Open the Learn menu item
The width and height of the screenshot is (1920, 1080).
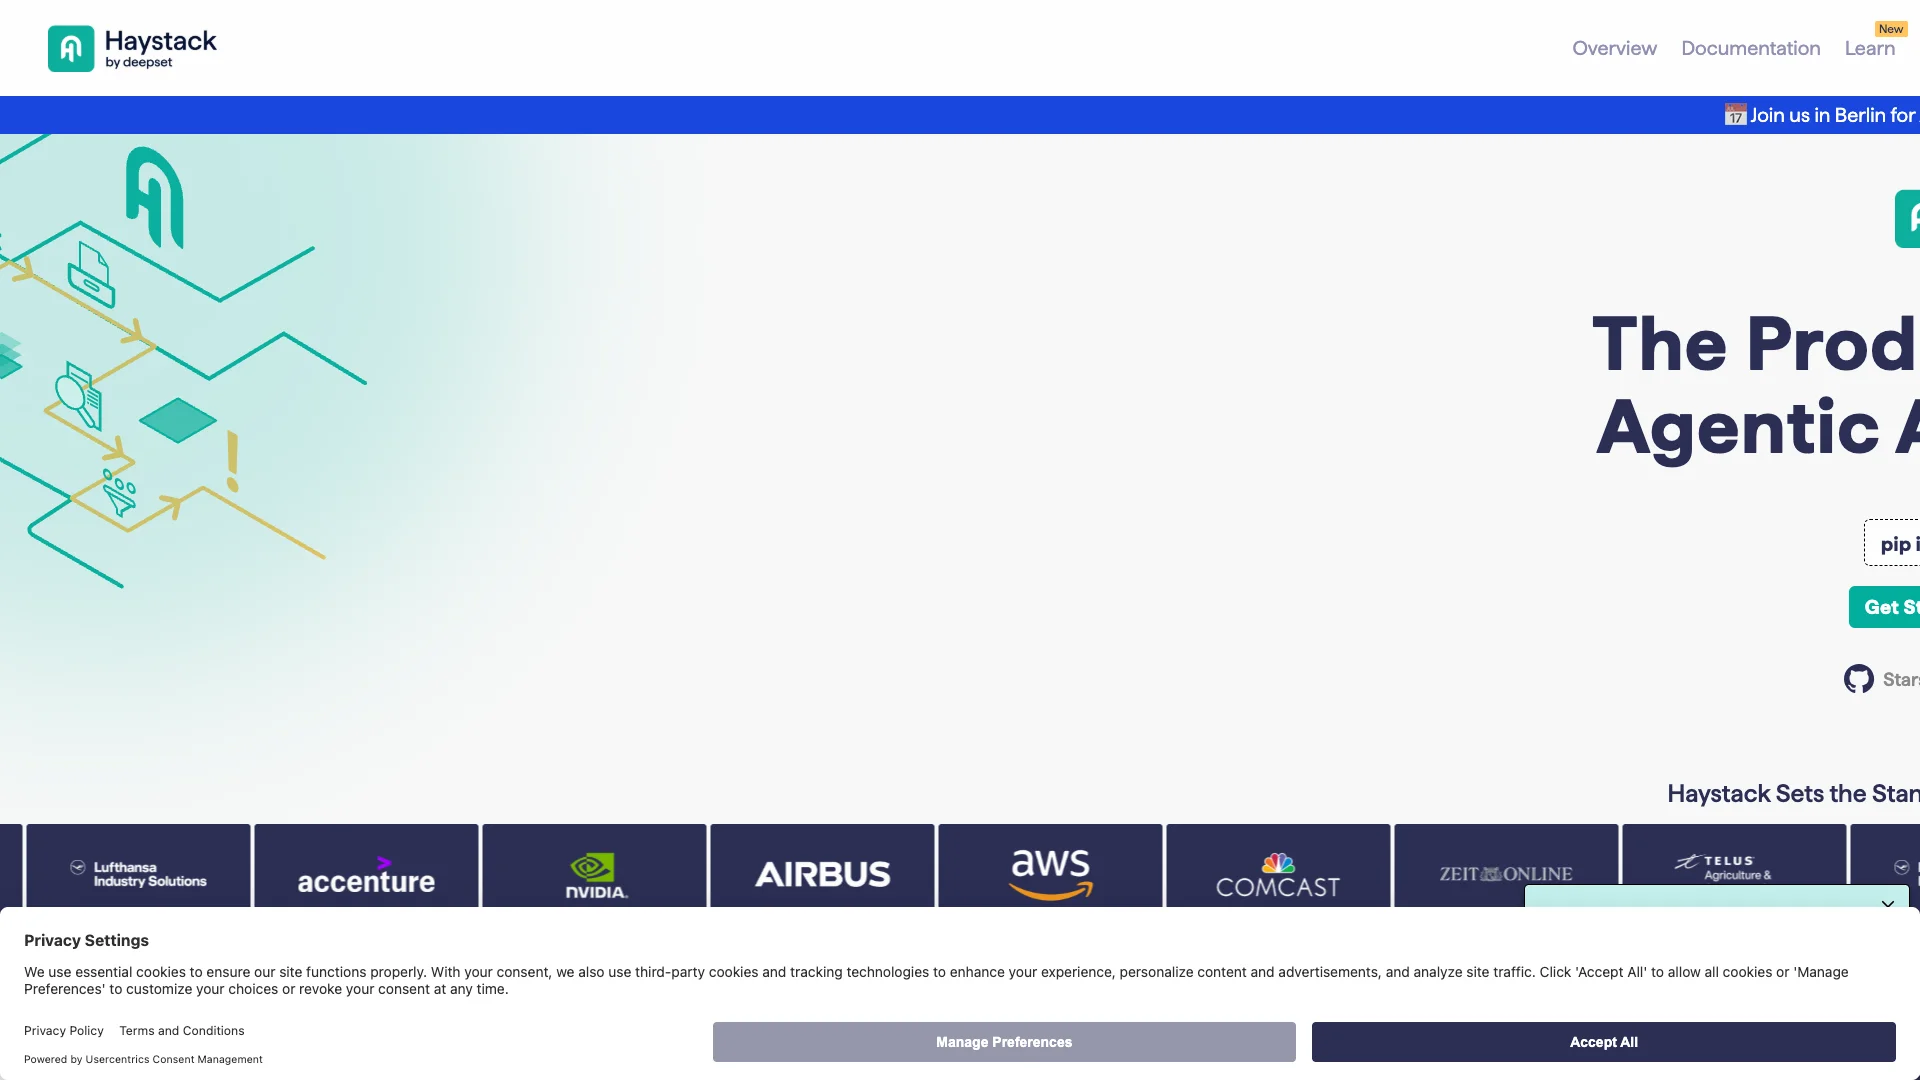(1869, 48)
